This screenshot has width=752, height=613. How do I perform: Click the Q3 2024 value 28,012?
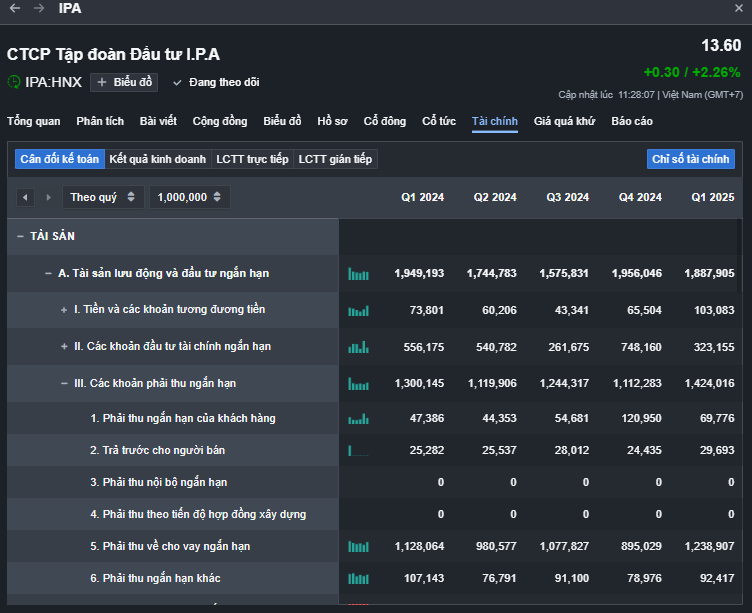572,450
